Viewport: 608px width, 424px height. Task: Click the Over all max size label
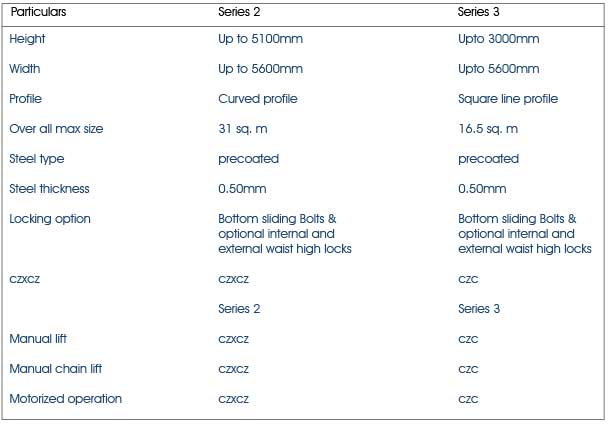click(56, 129)
